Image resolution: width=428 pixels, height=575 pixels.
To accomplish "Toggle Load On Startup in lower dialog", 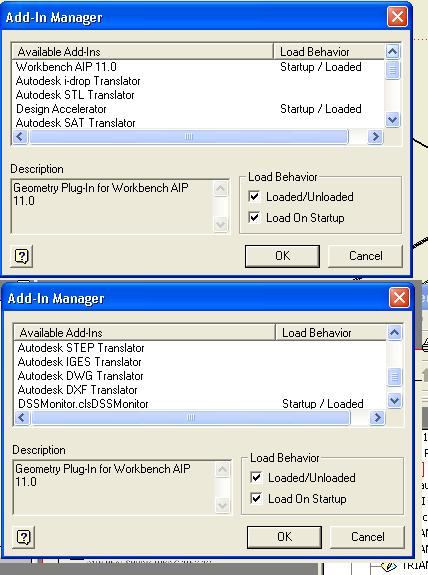I will (x=256, y=498).
